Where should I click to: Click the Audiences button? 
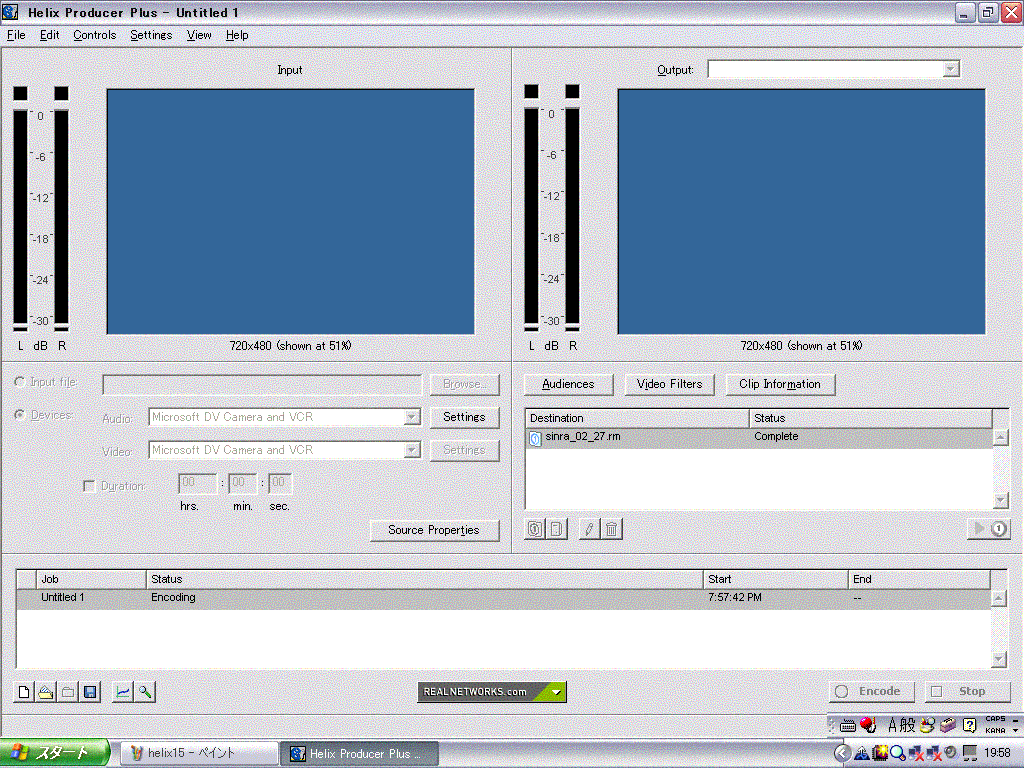click(x=568, y=384)
